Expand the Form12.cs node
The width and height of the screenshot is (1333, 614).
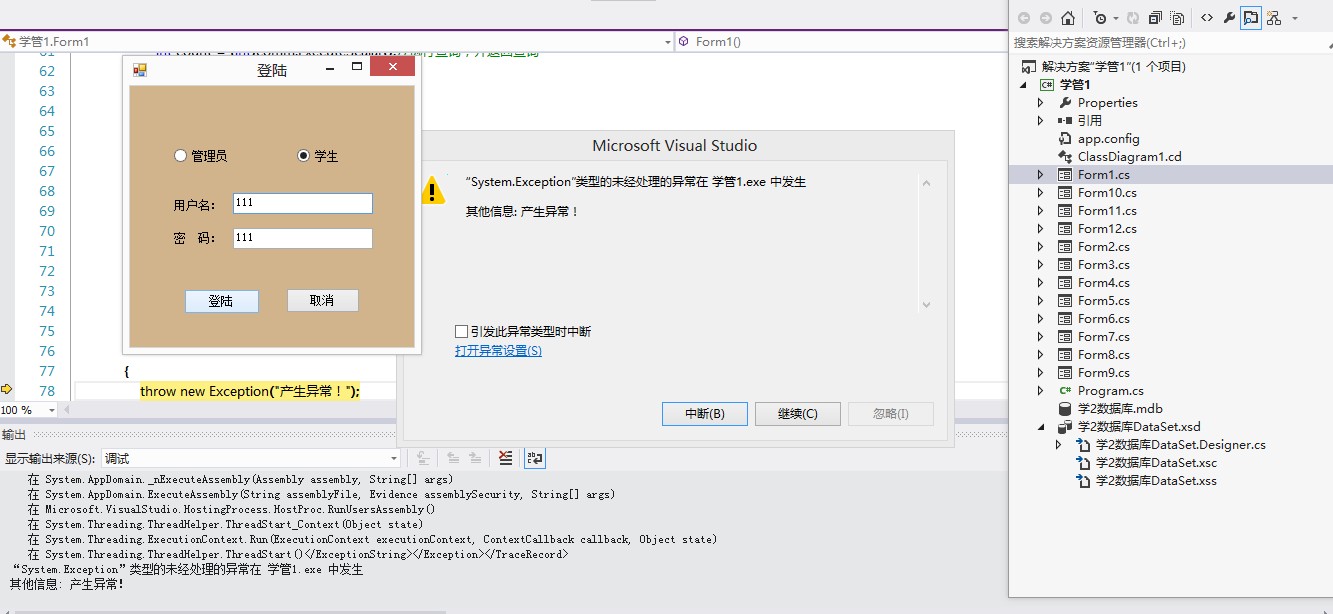(1040, 229)
